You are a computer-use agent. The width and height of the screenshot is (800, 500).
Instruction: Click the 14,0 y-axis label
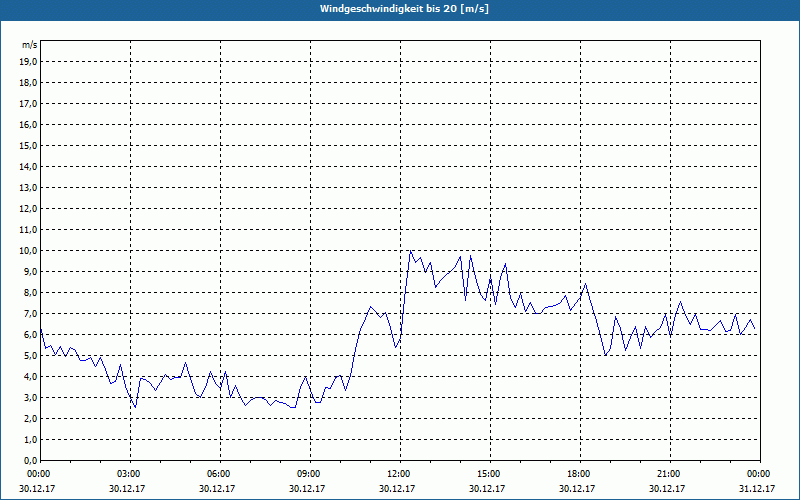pyautogui.click(x=28, y=167)
